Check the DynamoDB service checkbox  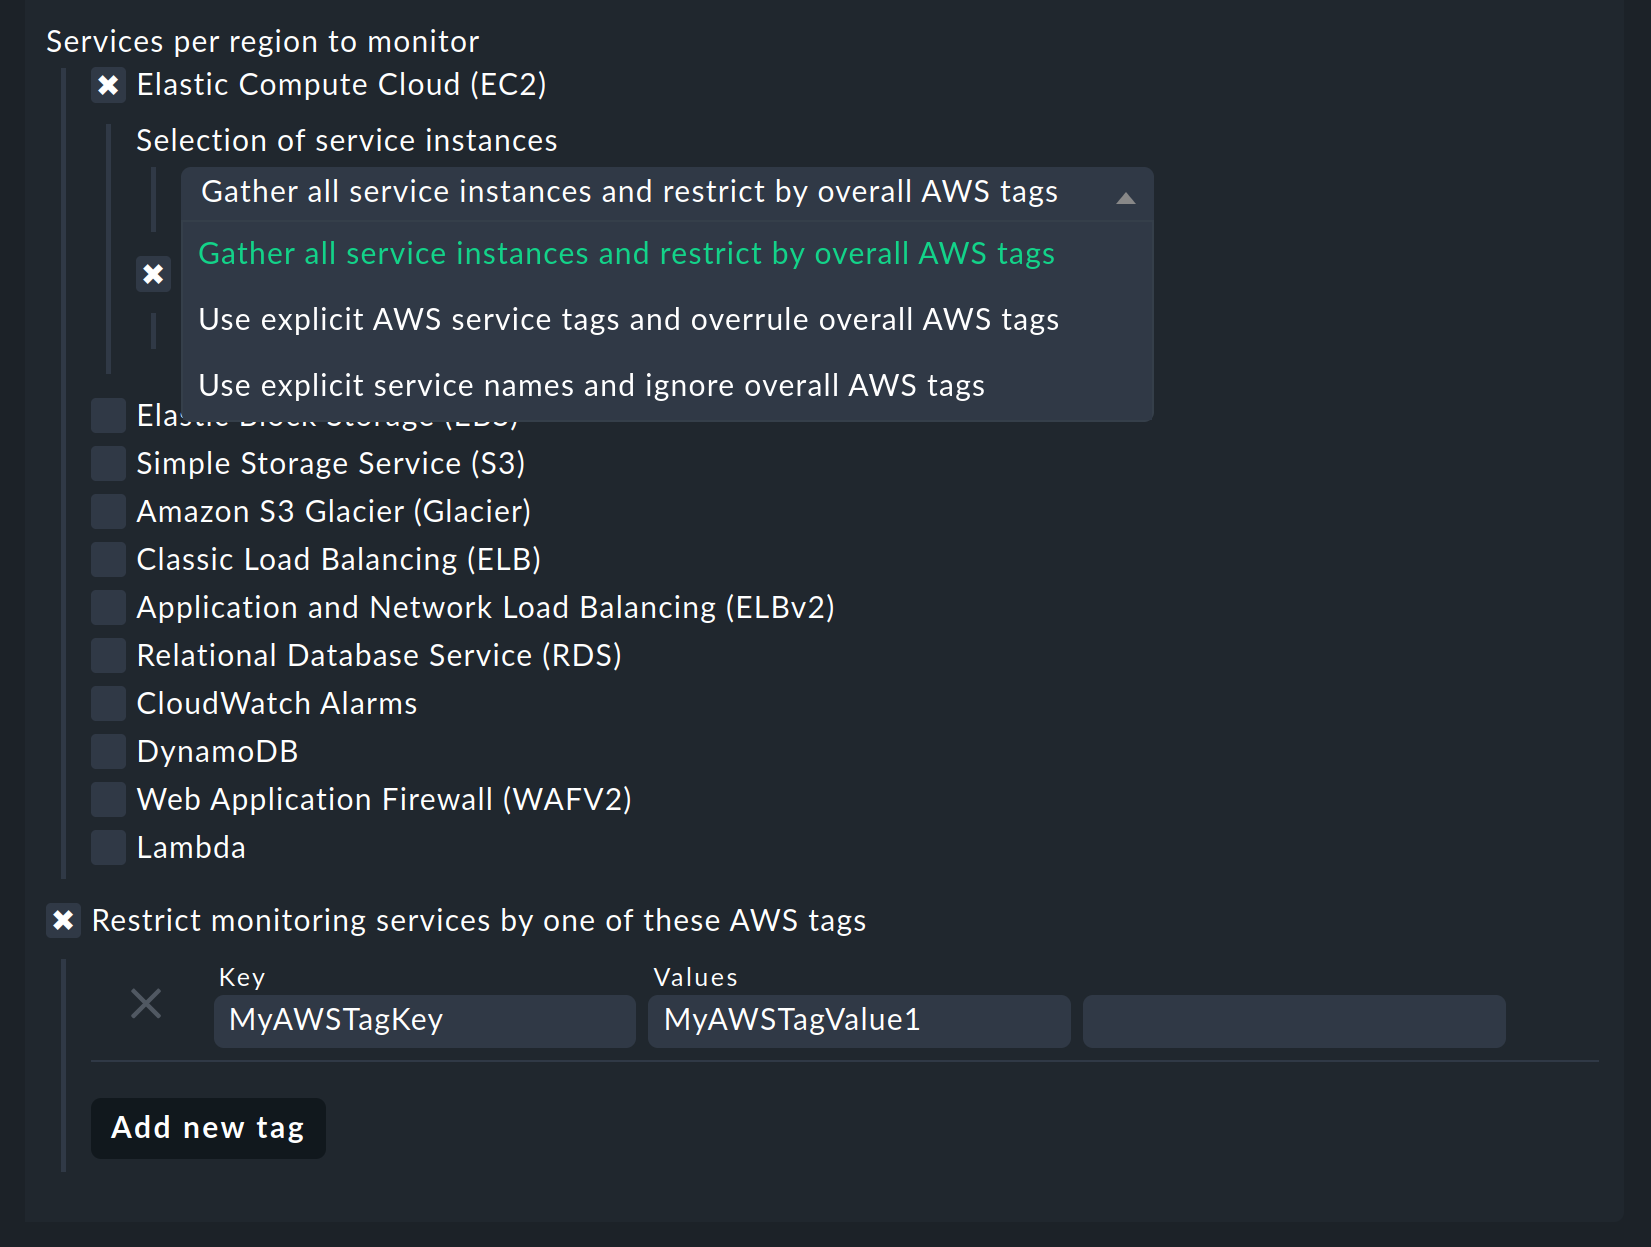point(107,751)
